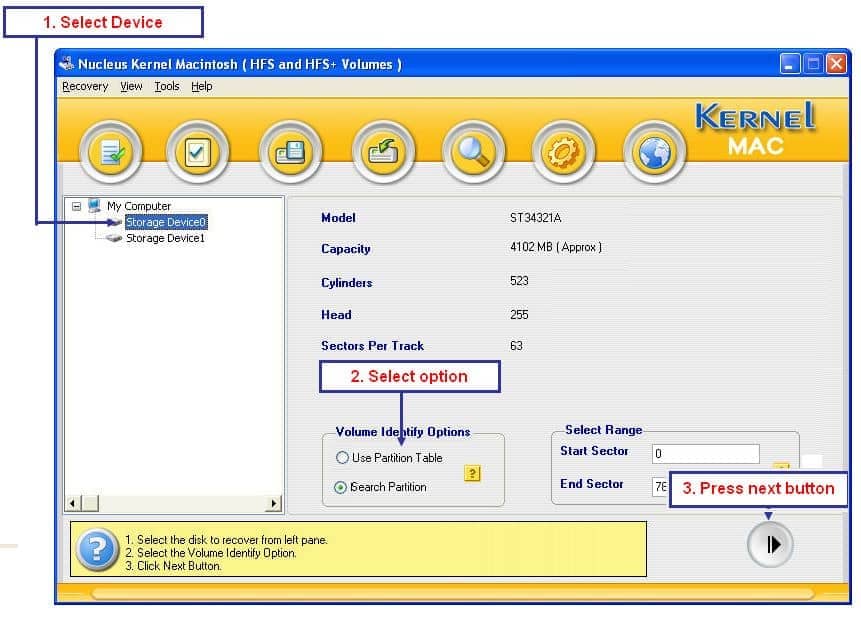Click the Start Sector input field

[x=706, y=453]
